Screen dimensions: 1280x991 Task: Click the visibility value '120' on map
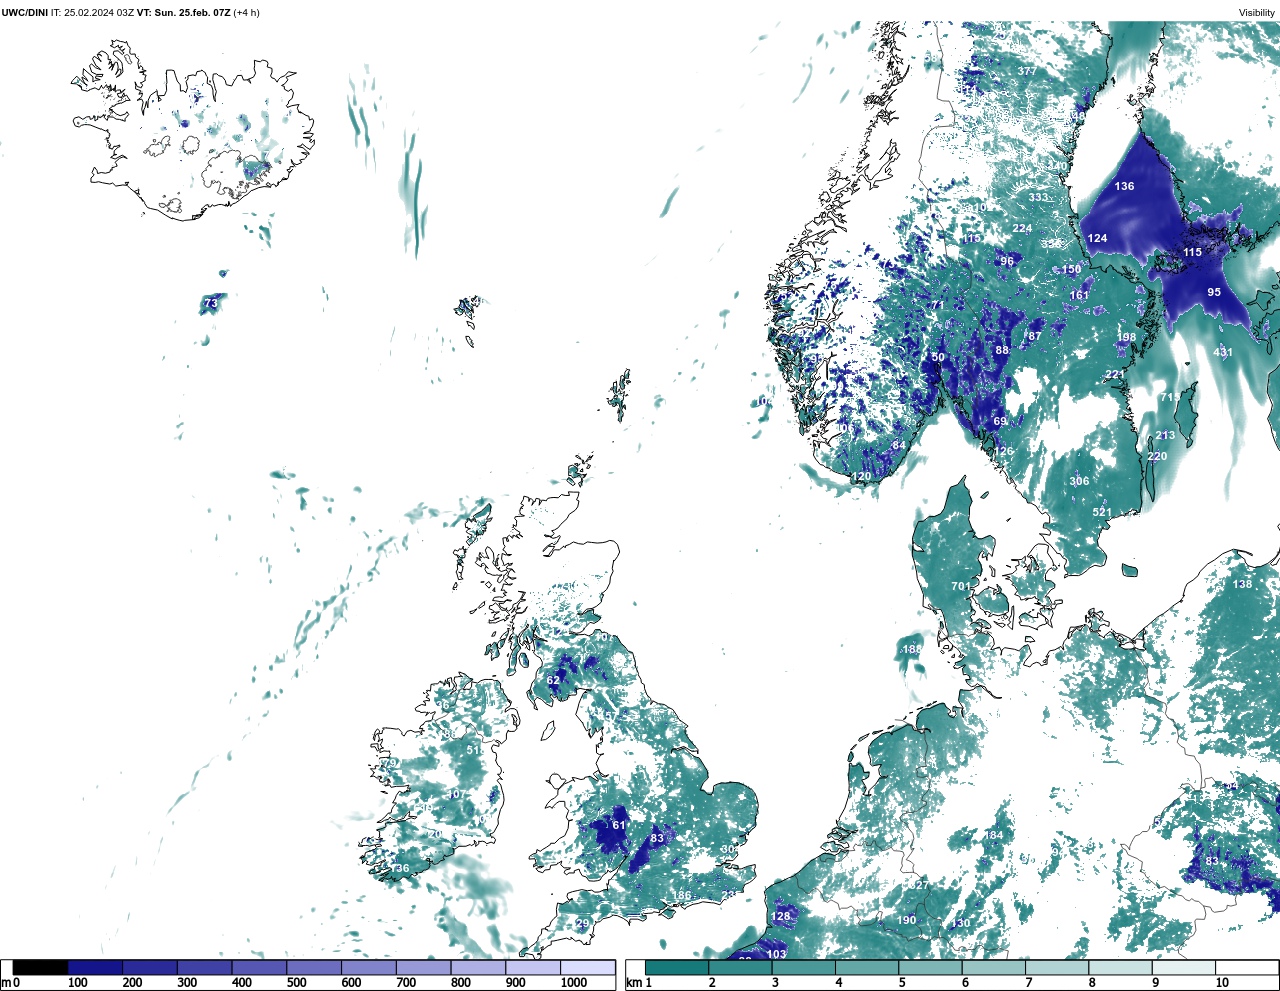tap(860, 478)
